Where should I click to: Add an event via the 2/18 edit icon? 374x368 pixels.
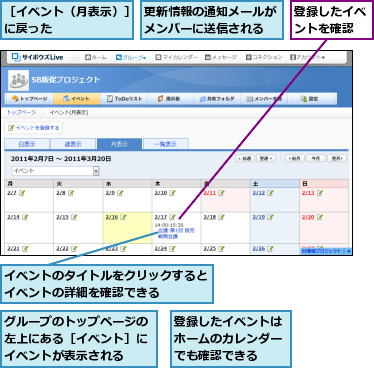click(222, 217)
